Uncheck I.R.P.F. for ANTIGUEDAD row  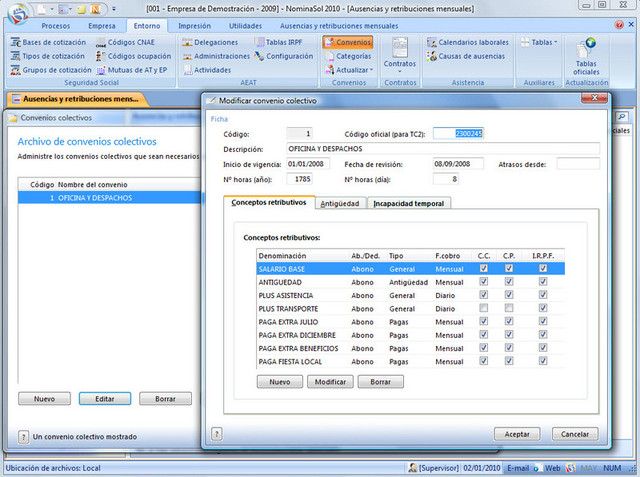coord(543,283)
